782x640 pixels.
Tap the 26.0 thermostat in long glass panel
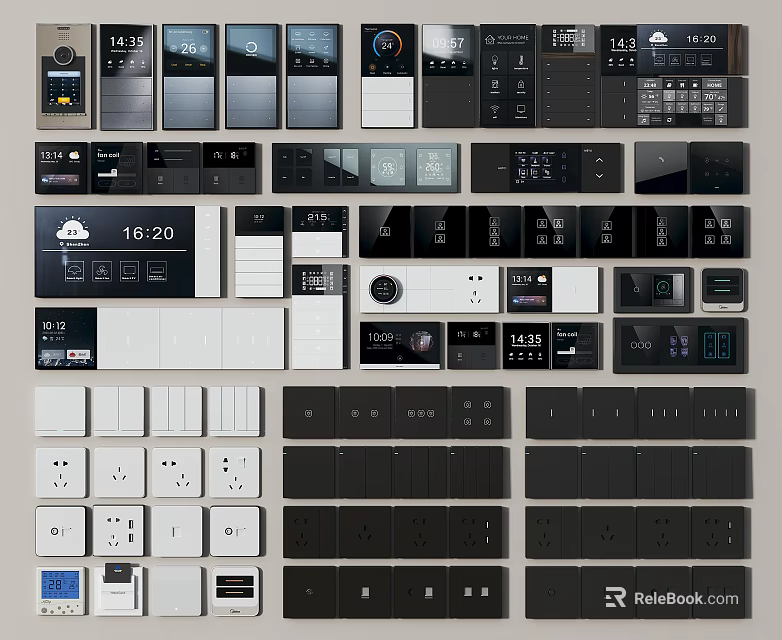point(433,167)
